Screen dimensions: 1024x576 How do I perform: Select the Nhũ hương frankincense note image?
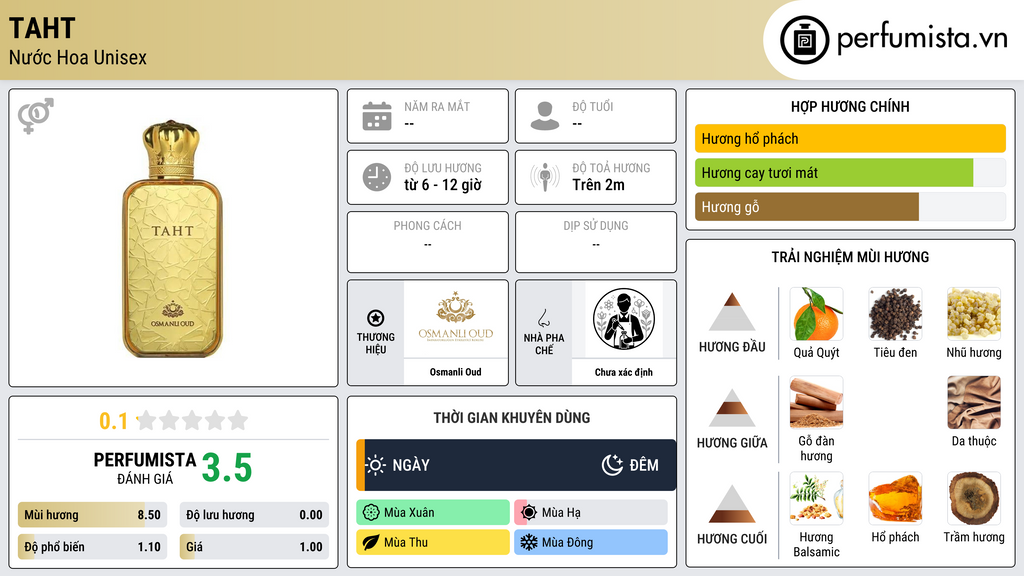click(x=974, y=314)
